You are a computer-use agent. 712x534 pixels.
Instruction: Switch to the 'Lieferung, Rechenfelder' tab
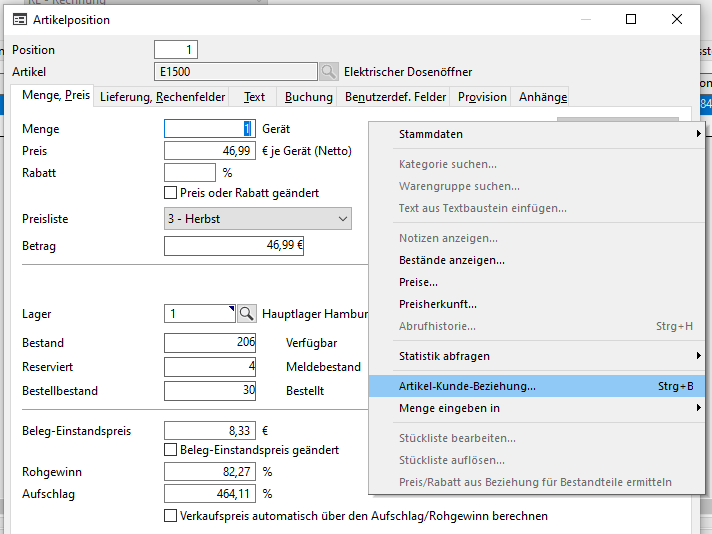pyautogui.click(x=163, y=97)
